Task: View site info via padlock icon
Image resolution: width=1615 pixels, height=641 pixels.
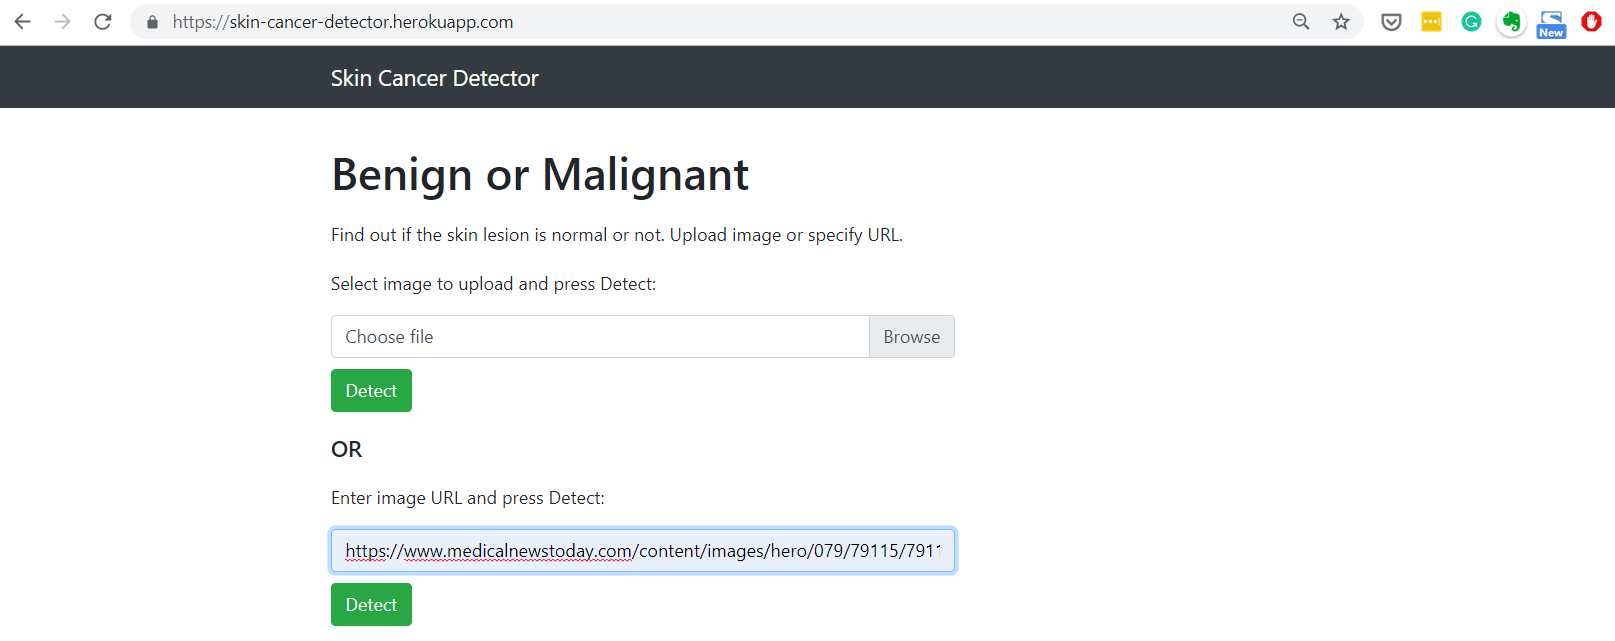Action: [x=152, y=22]
